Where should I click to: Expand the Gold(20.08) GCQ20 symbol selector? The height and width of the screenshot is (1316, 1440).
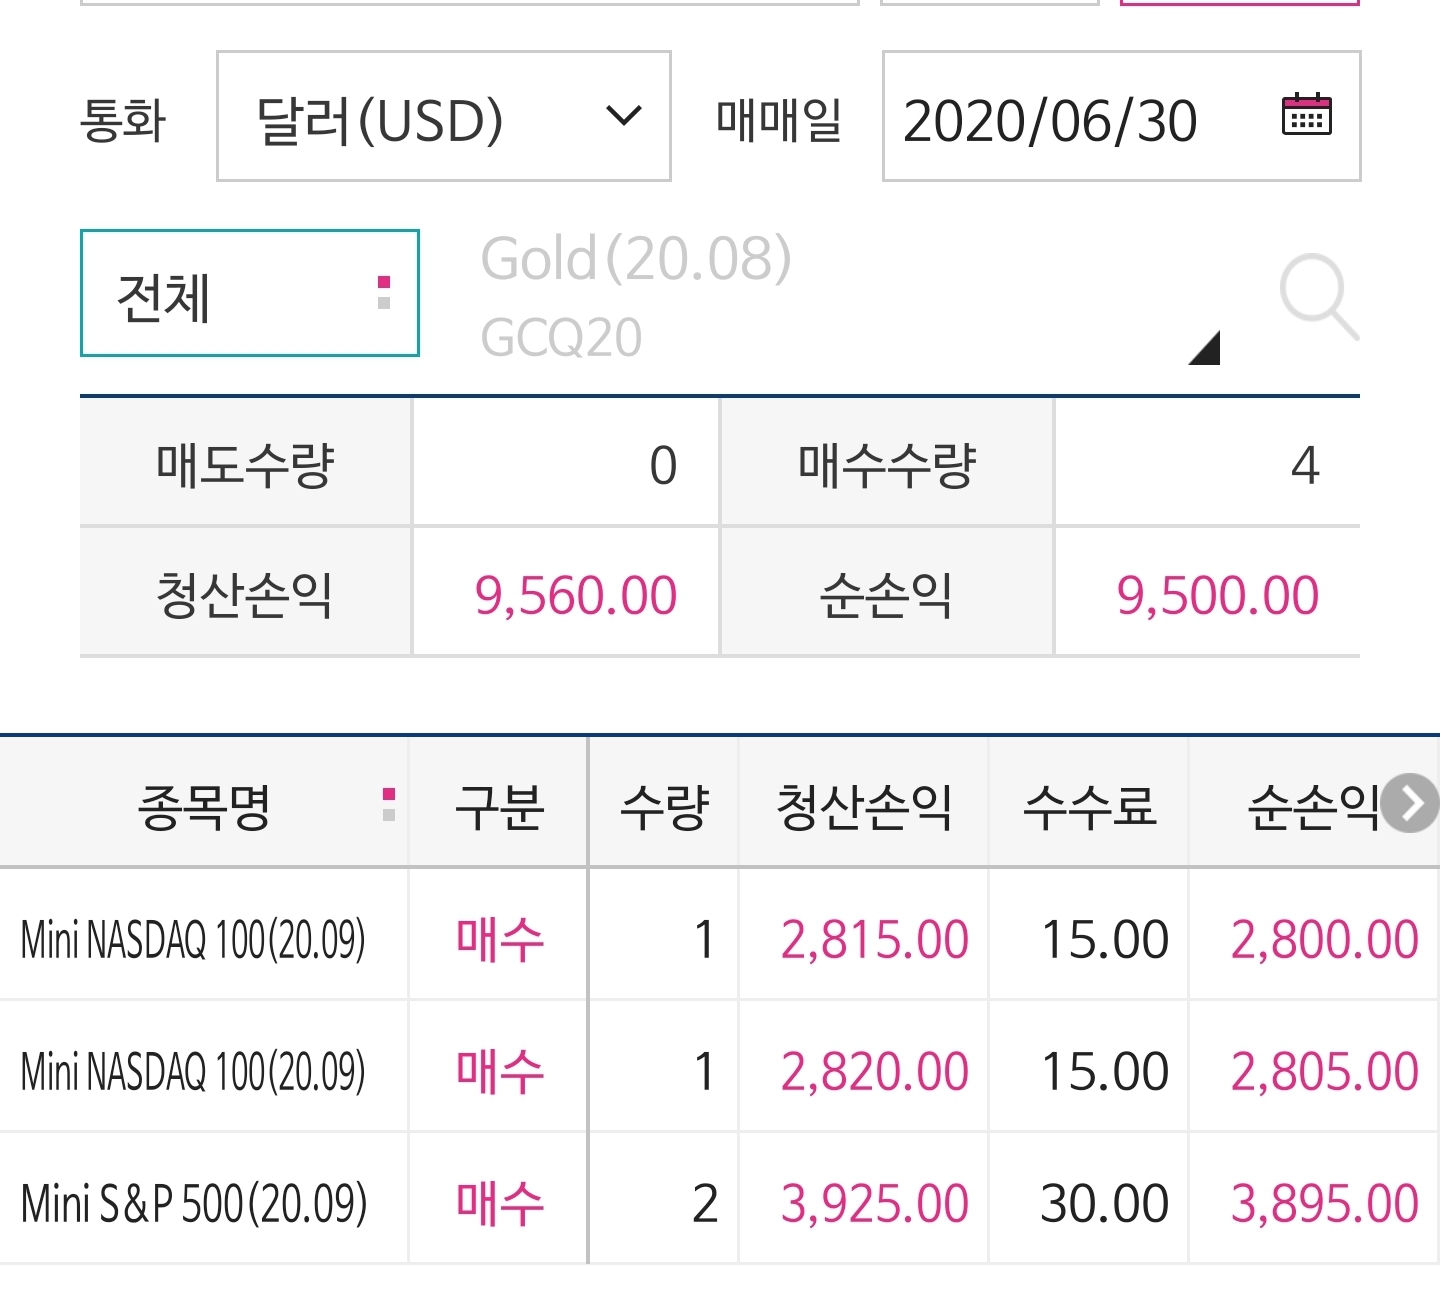pyautogui.click(x=850, y=296)
